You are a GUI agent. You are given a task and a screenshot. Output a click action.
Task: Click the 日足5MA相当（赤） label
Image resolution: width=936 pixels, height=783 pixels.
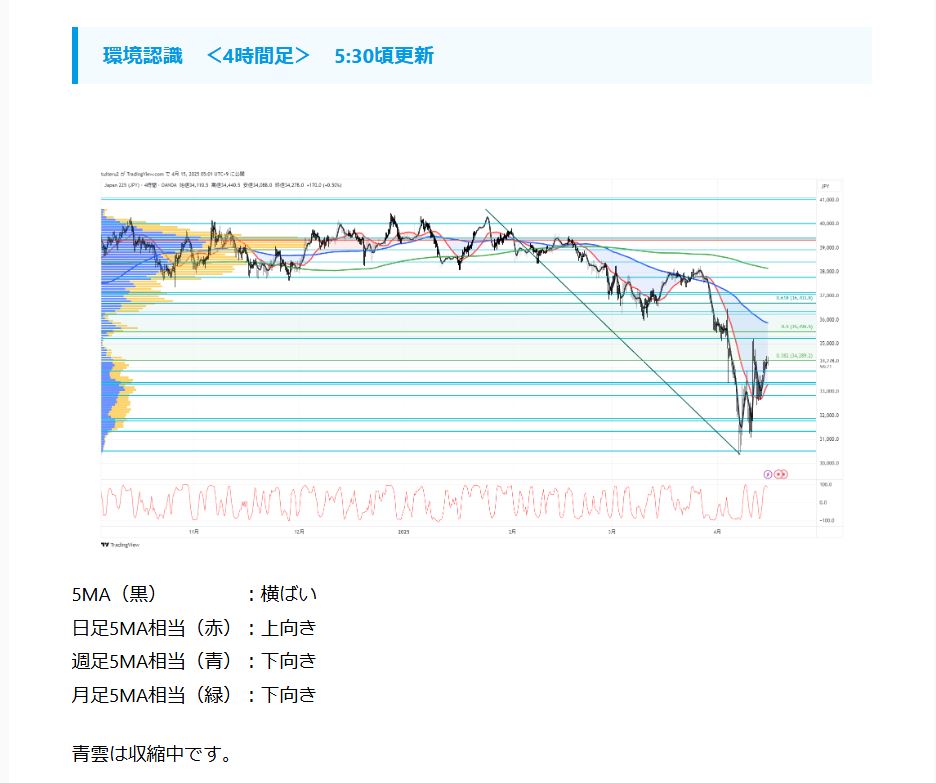click(152, 628)
